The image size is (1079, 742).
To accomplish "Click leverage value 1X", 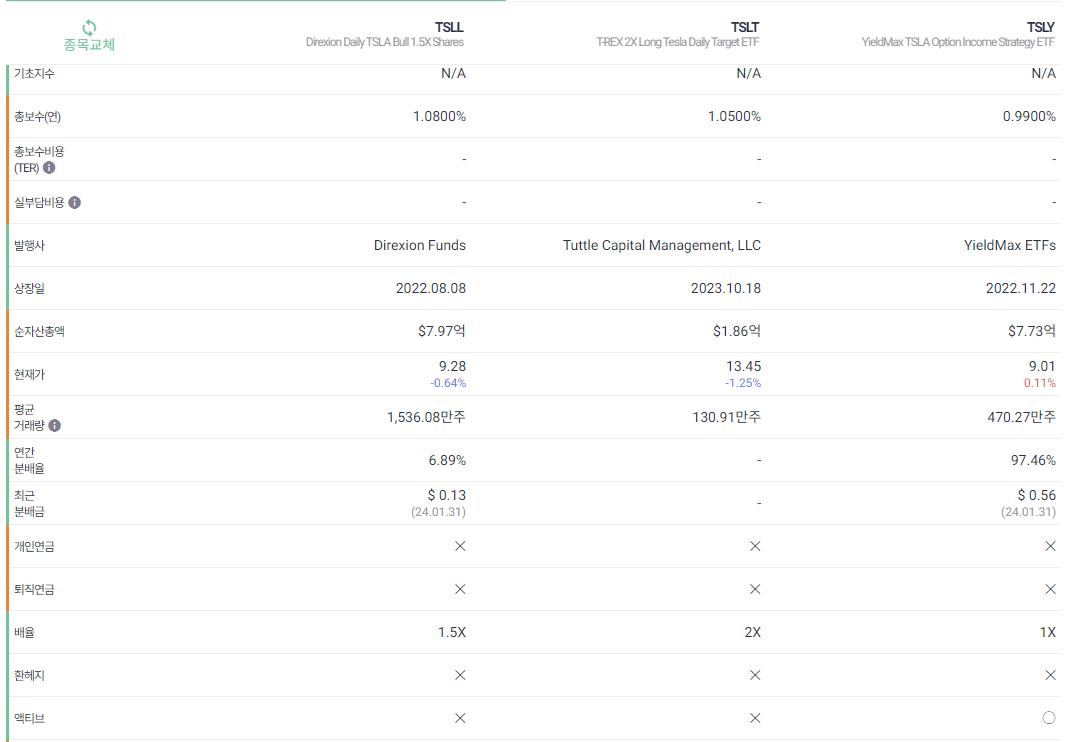I will [1047, 633].
